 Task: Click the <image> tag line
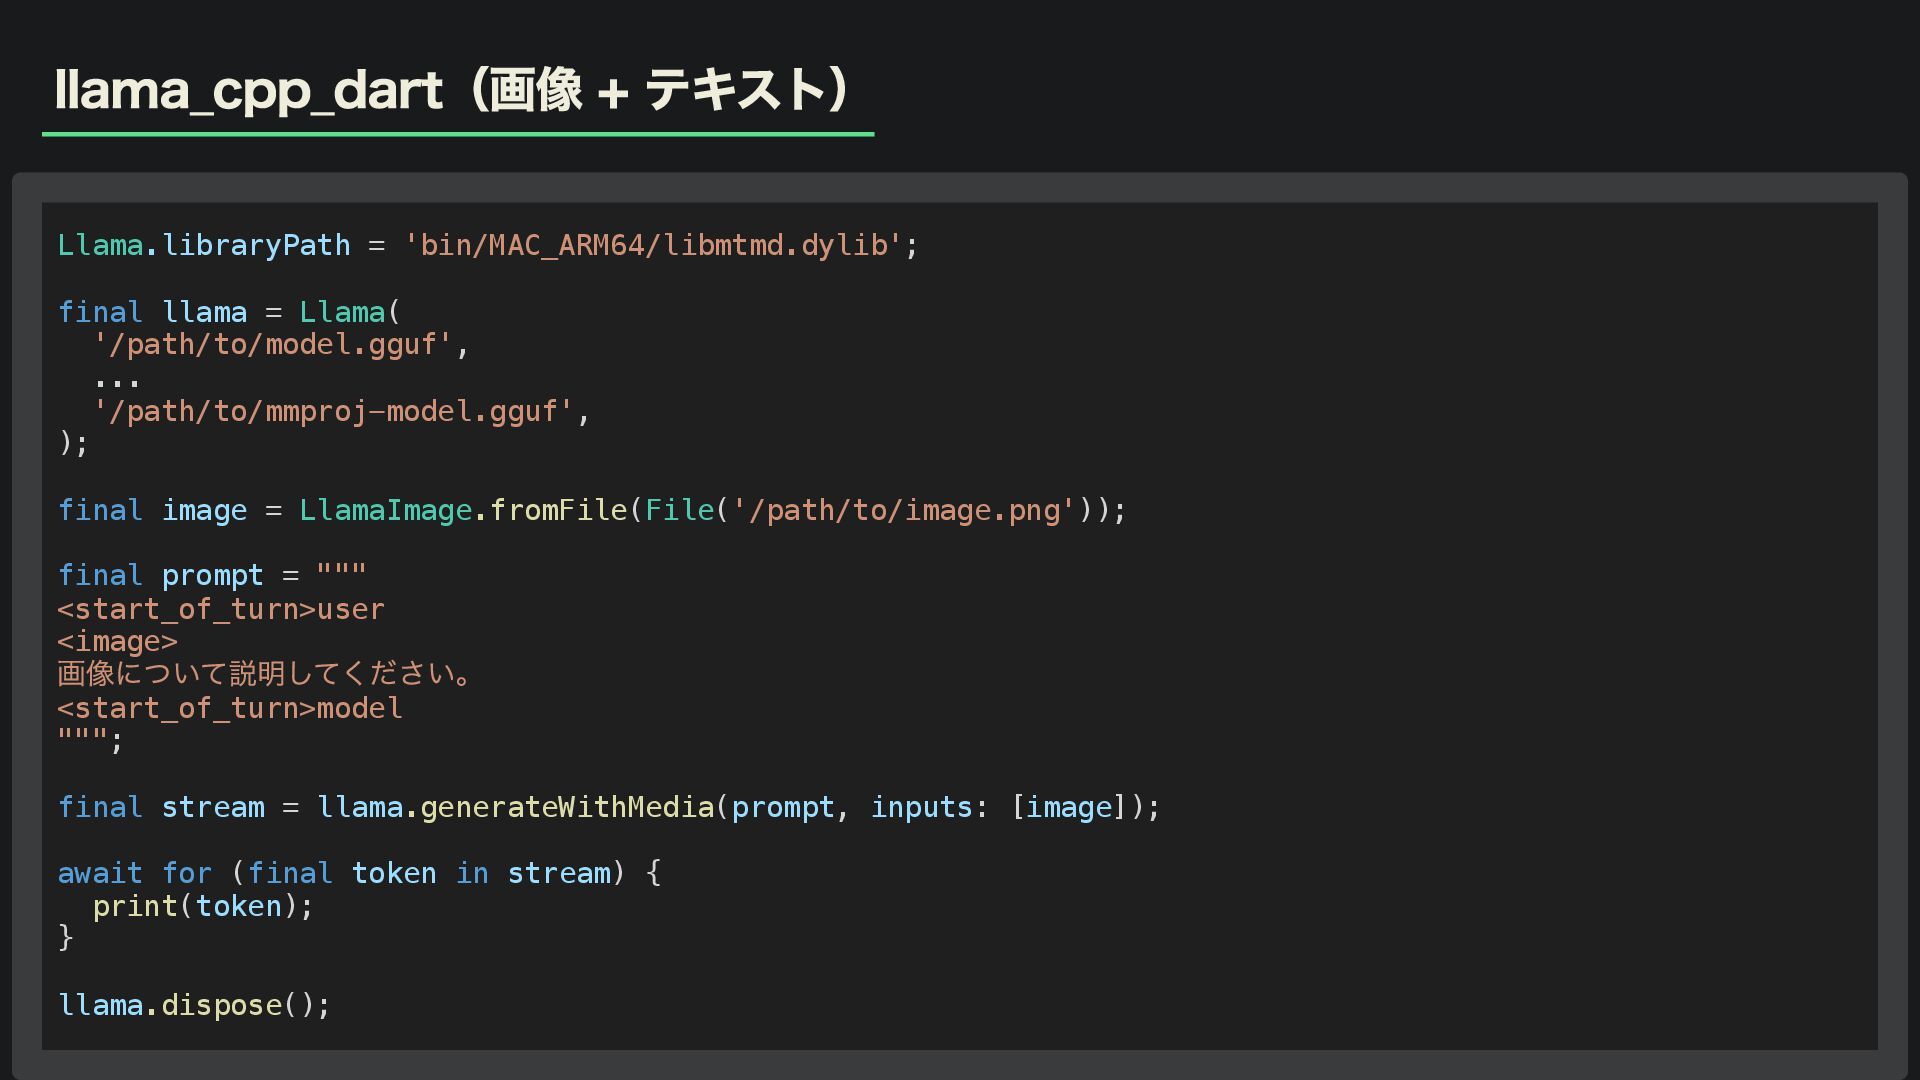pyautogui.click(x=117, y=642)
